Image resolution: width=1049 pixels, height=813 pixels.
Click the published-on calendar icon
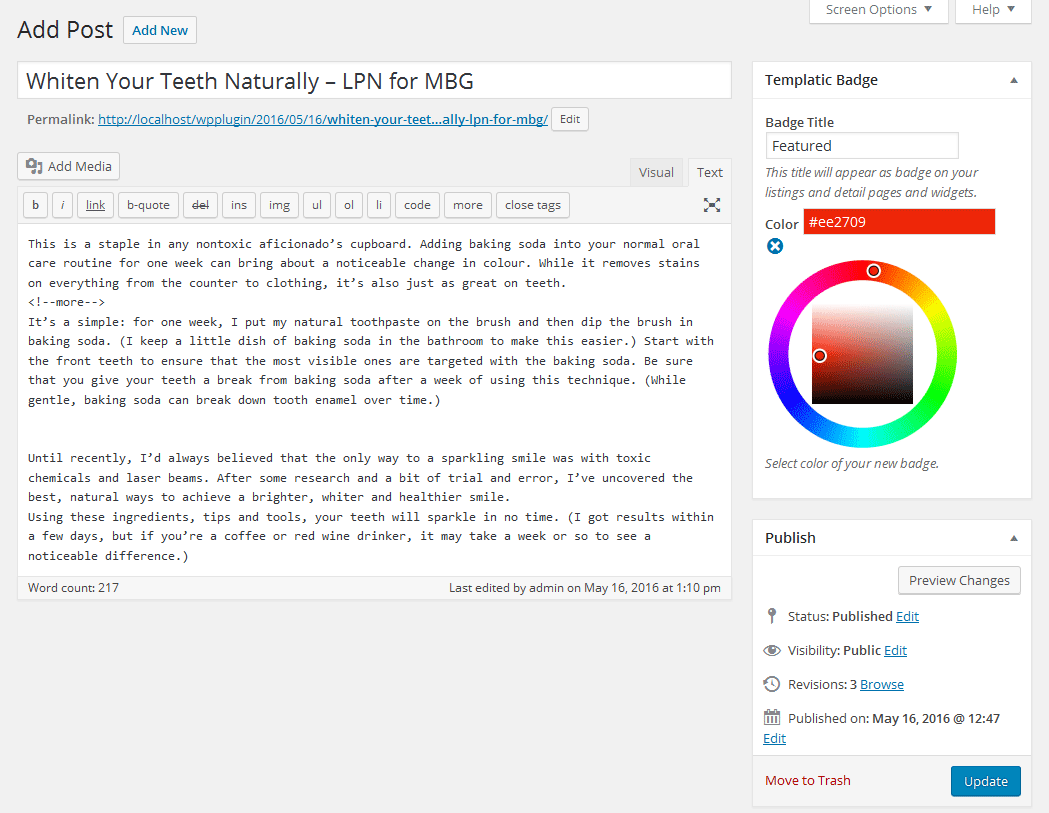[771, 717]
